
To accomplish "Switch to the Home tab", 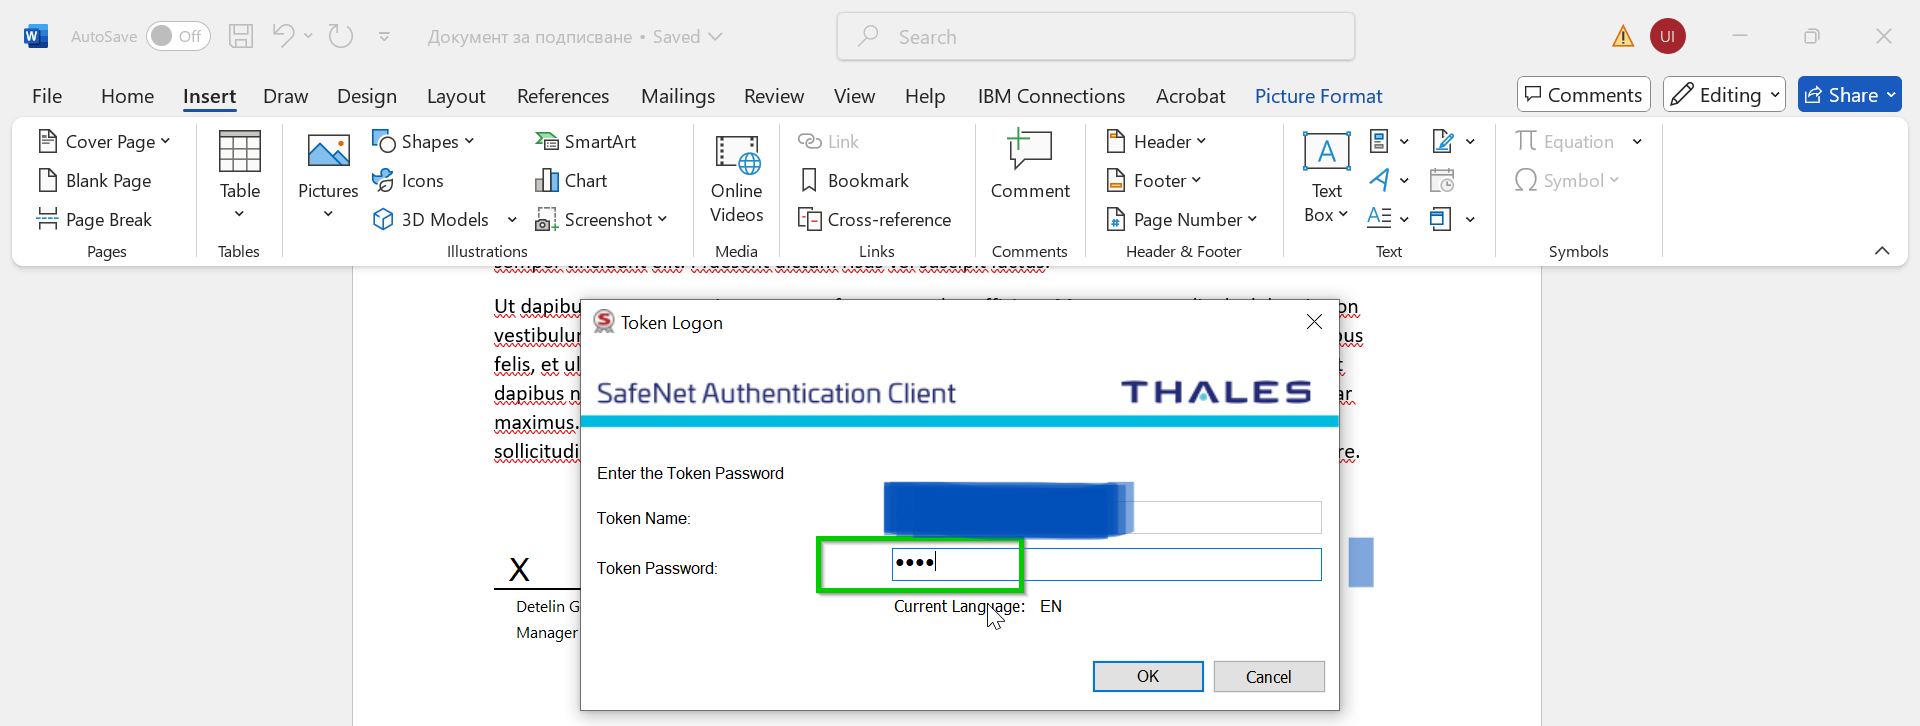I will (127, 96).
